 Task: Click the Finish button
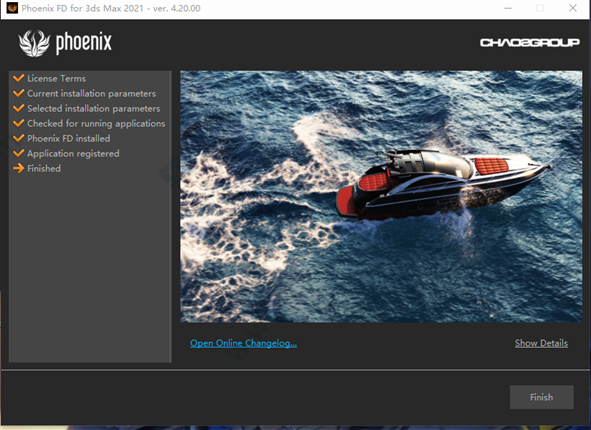point(542,397)
